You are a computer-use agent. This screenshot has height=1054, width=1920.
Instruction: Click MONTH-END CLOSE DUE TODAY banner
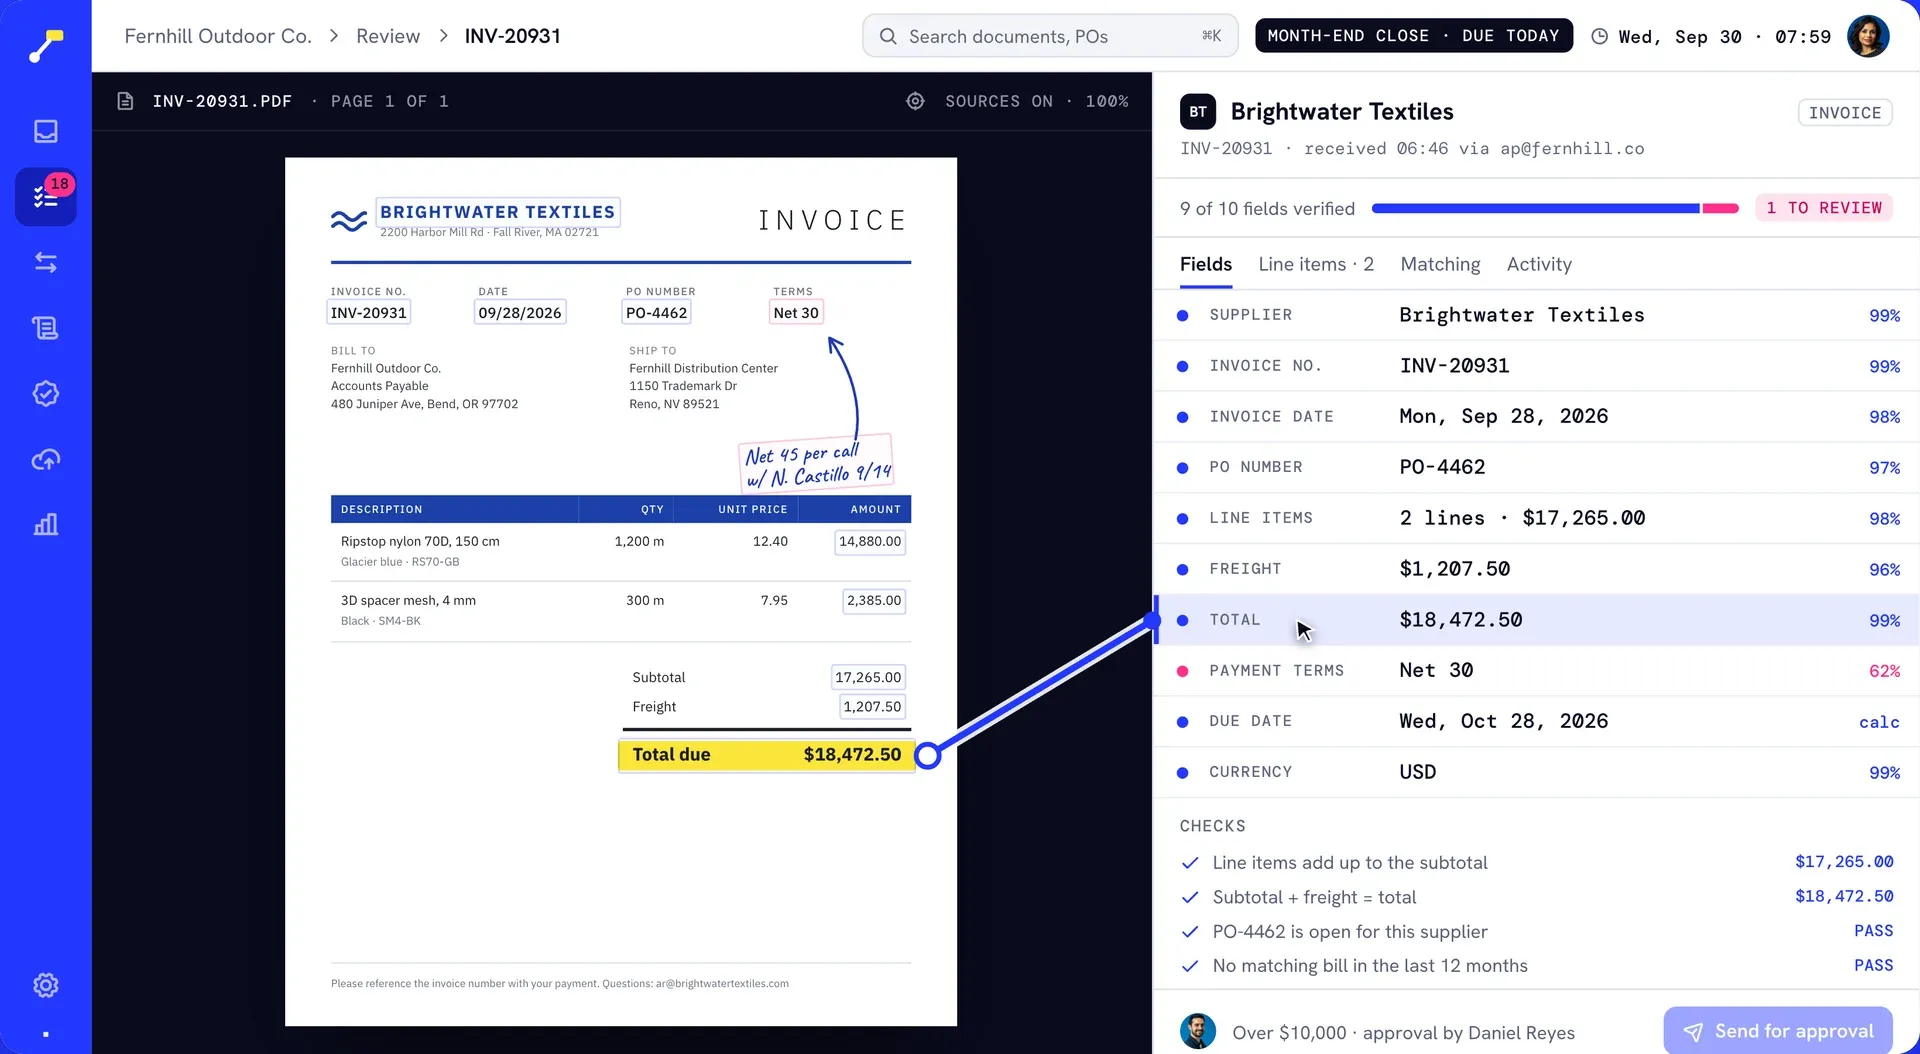tap(1413, 36)
